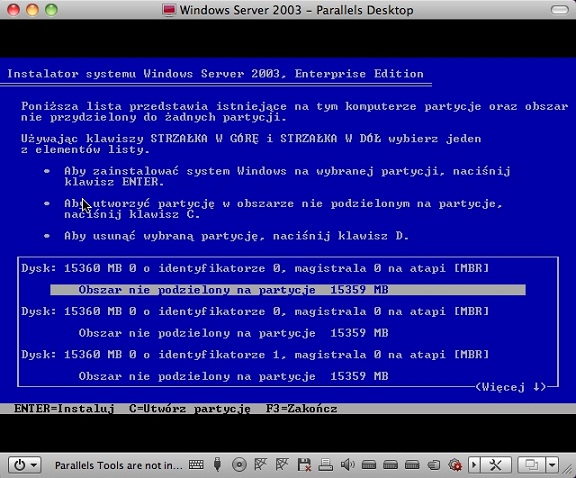
Task: Click the first hard disk icon
Action: pos(369,465)
